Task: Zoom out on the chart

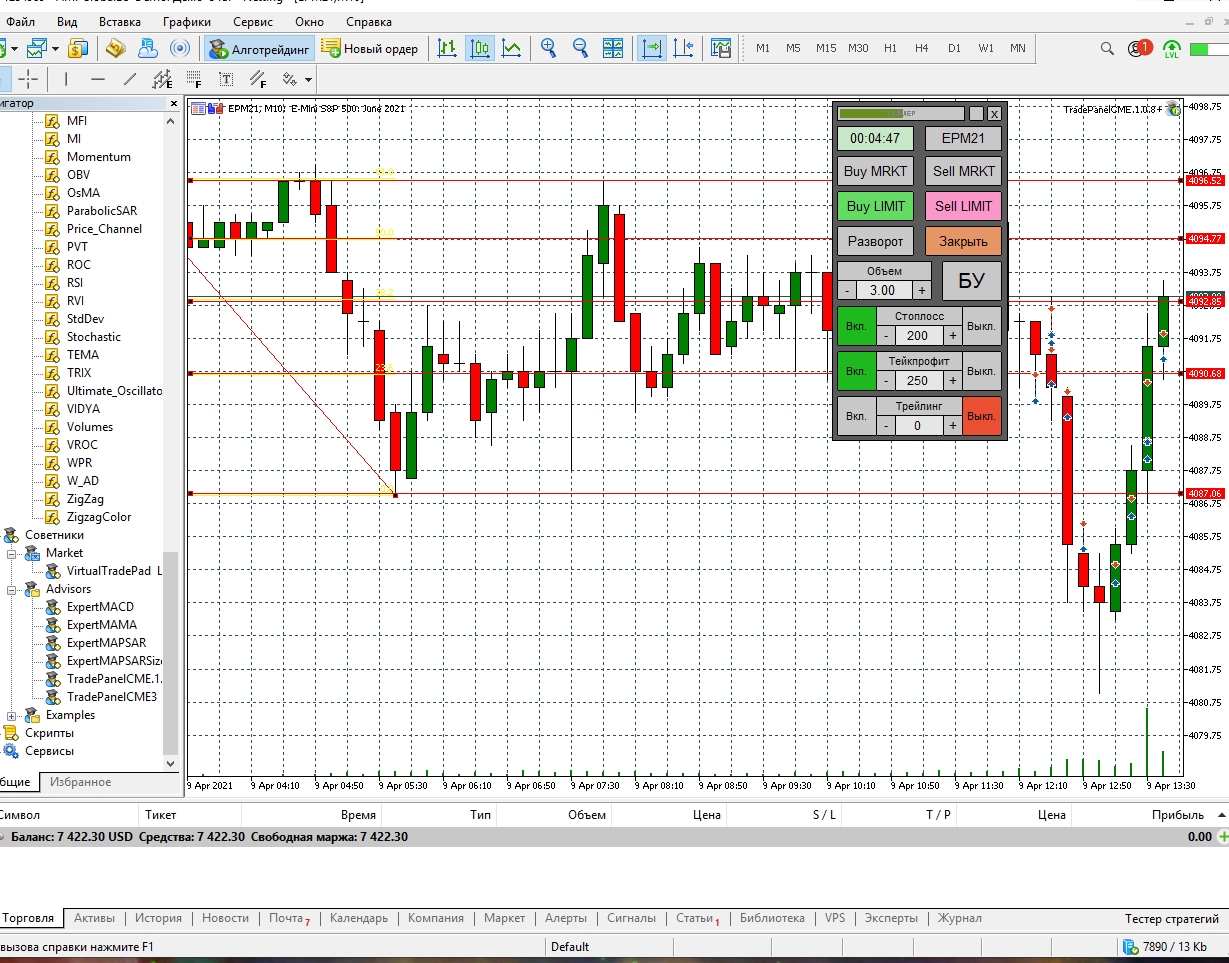Action: [x=580, y=48]
